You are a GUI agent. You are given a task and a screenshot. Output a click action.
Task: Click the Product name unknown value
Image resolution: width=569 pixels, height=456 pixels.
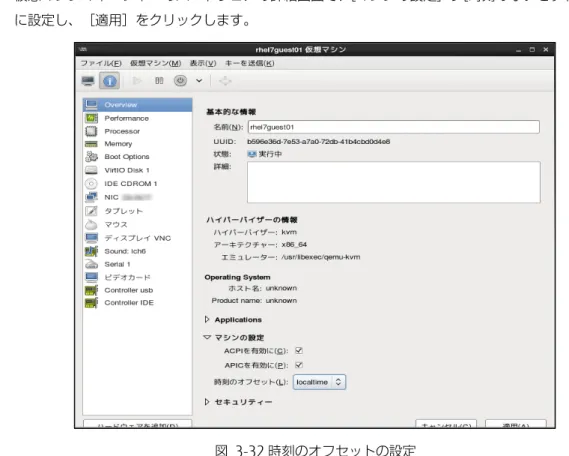[x=281, y=300]
